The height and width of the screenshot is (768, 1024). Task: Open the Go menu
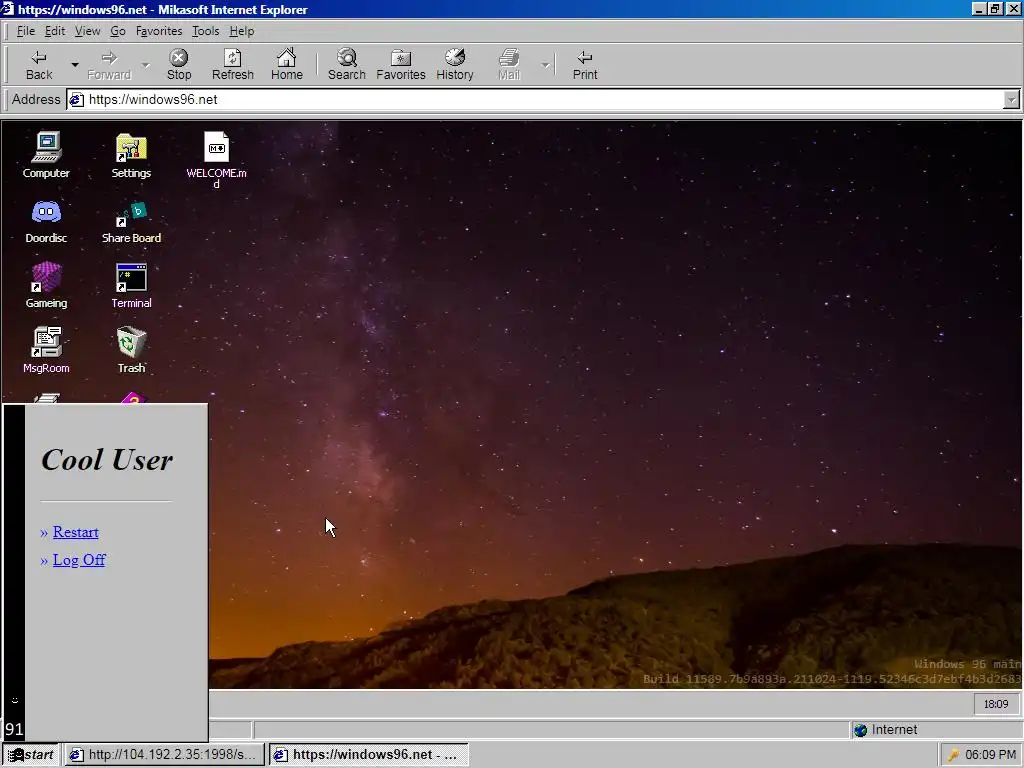(x=118, y=31)
